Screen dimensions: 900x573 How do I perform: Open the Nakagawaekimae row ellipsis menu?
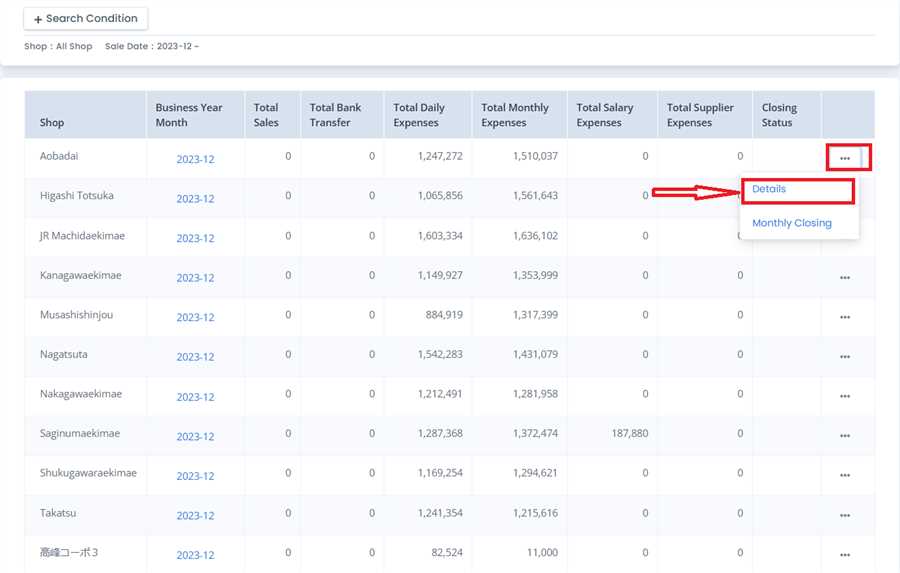[845, 396]
